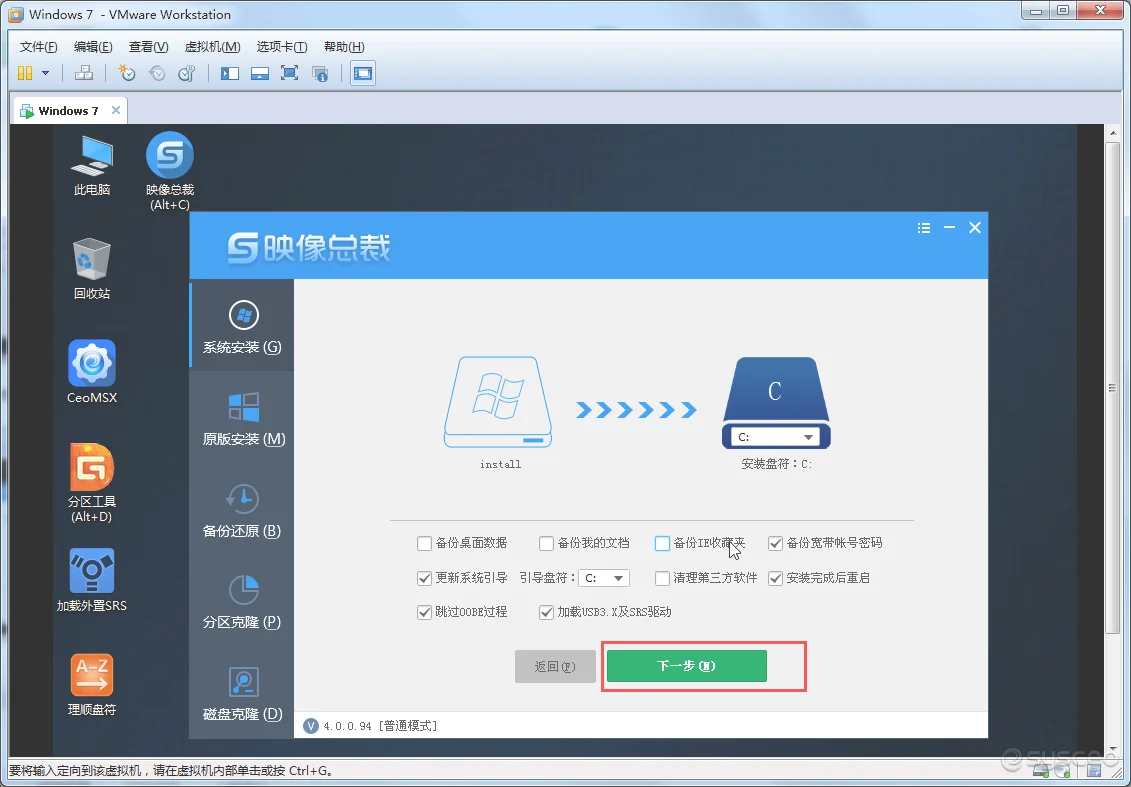This screenshot has height=787, width=1131.
Task: Click the install source image icon
Action: [x=498, y=402]
